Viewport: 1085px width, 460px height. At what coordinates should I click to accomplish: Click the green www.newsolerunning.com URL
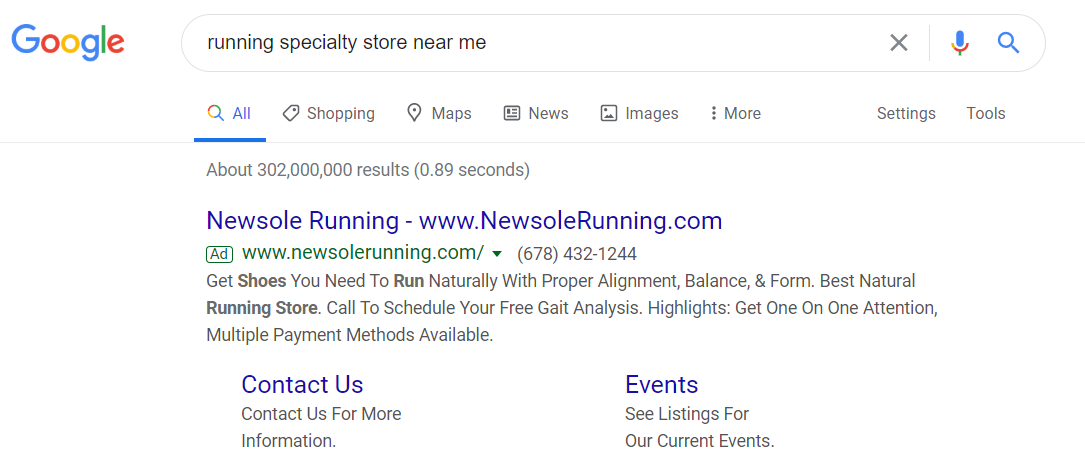pyautogui.click(x=363, y=253)
